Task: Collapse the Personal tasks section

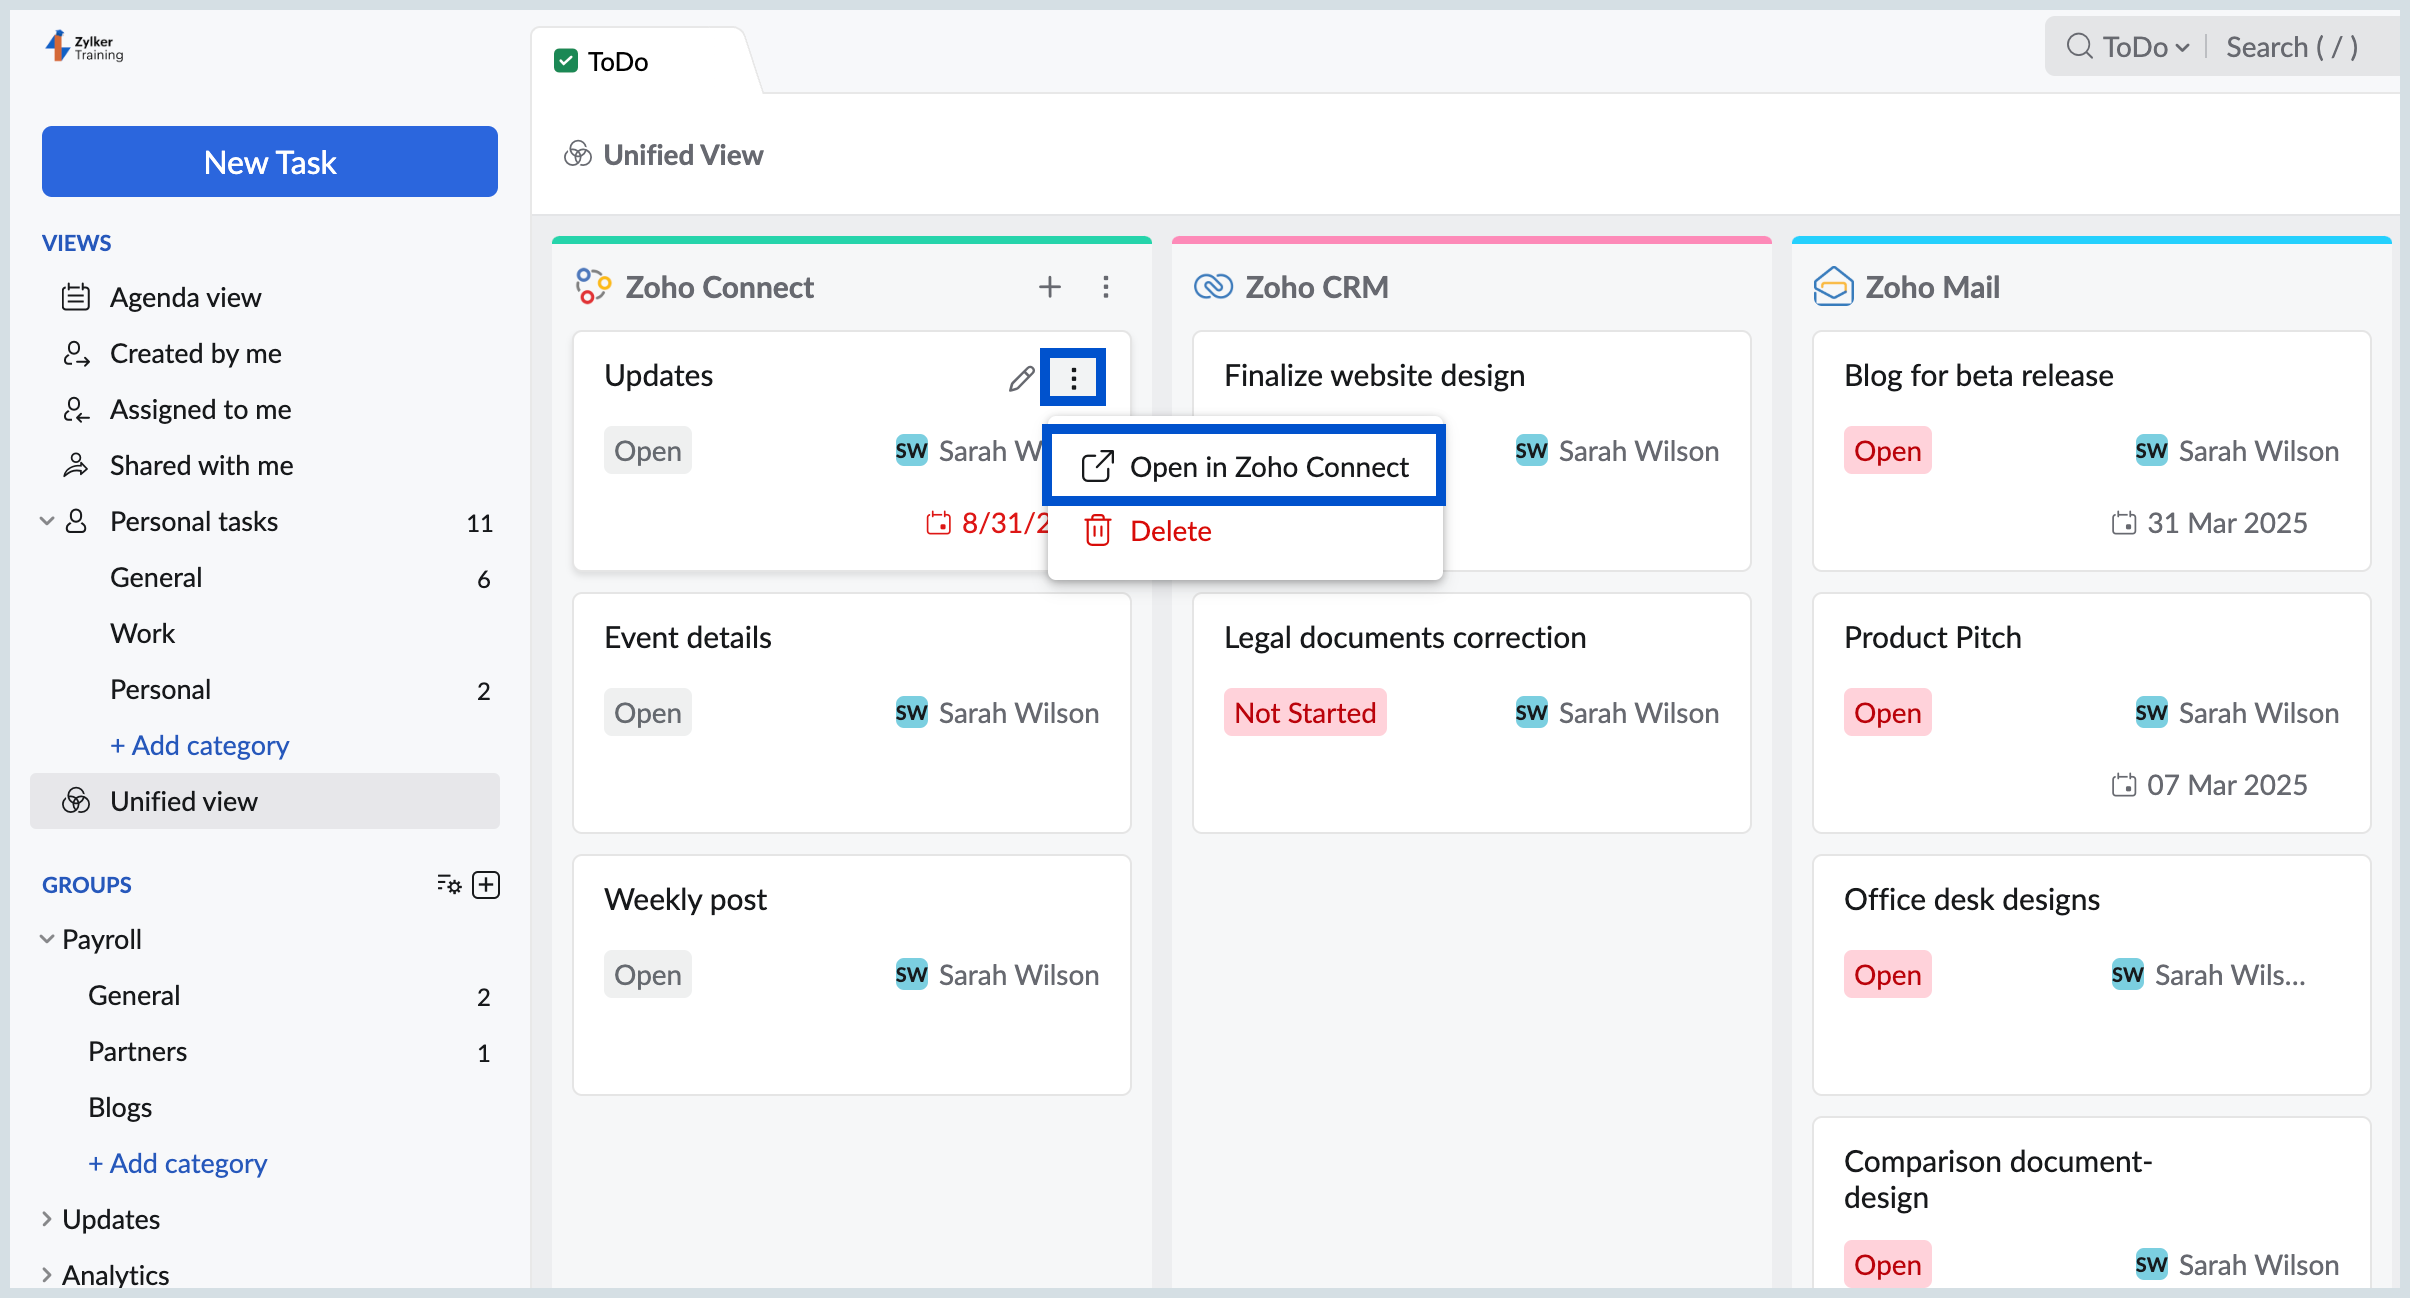Action: point(46,521)
